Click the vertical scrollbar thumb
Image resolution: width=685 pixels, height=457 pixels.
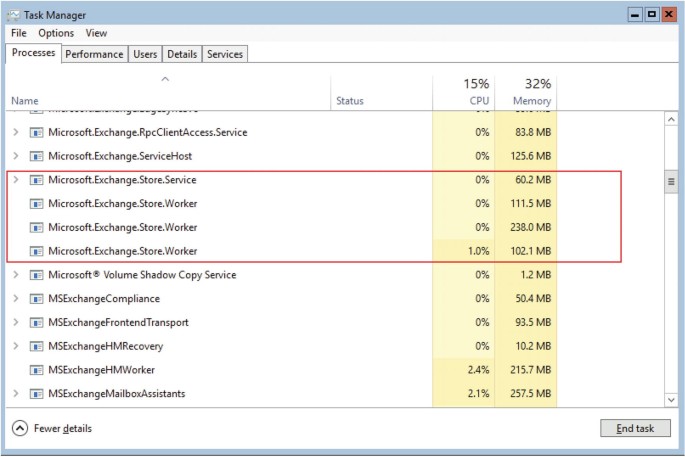pos(671,182)
